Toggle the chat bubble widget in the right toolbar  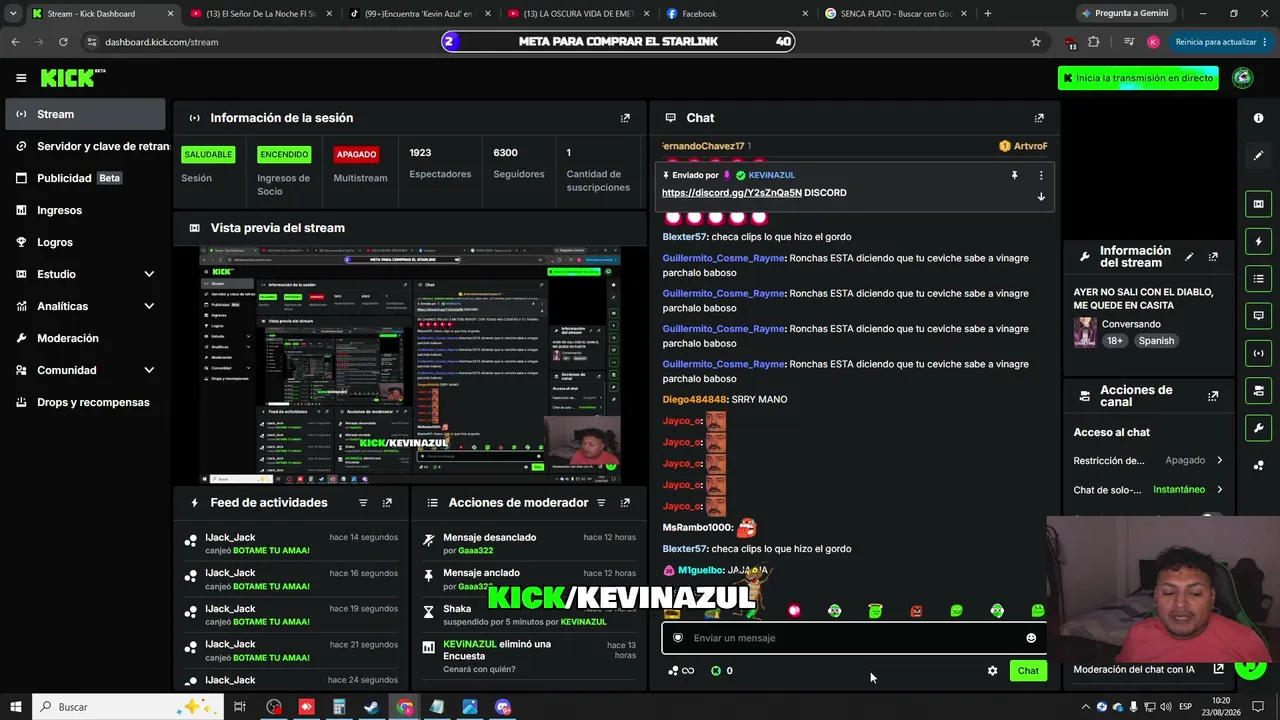1258,316
